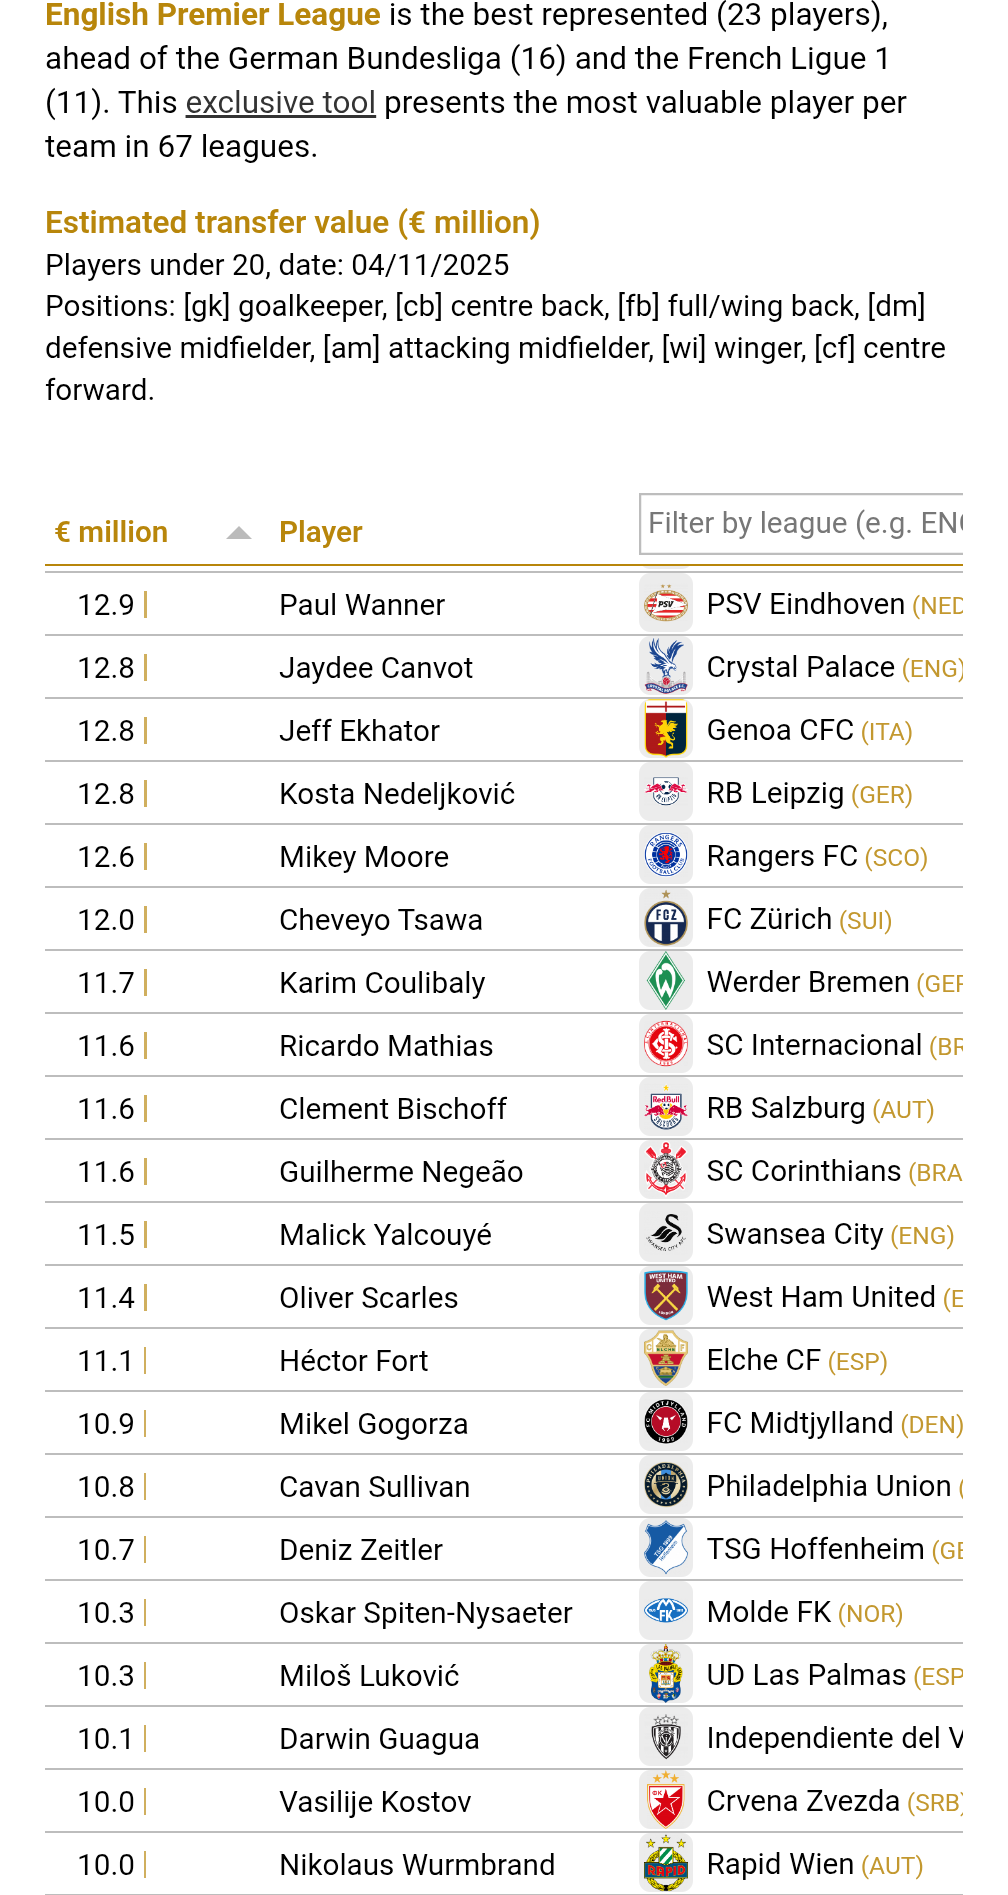The width and height of the screenshot is (1008, 1895).
Task: Click the € million column header
Action: (111, 532)
